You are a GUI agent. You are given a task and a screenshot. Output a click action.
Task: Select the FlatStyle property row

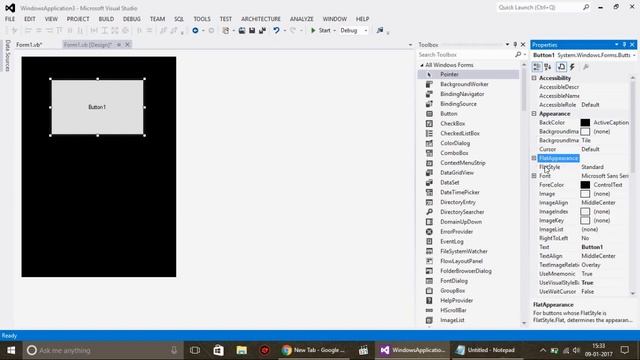pos(583,167)
